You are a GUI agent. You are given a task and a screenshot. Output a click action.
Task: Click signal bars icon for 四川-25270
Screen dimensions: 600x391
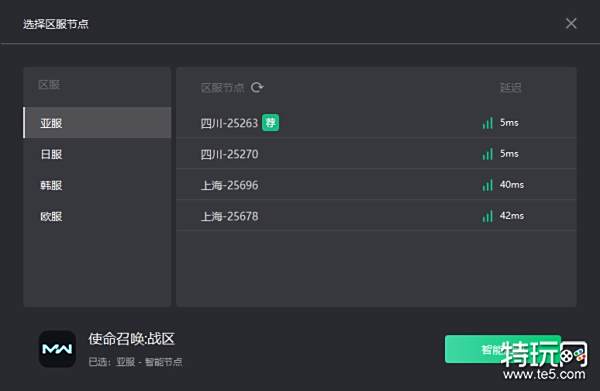tap(488, 154)
